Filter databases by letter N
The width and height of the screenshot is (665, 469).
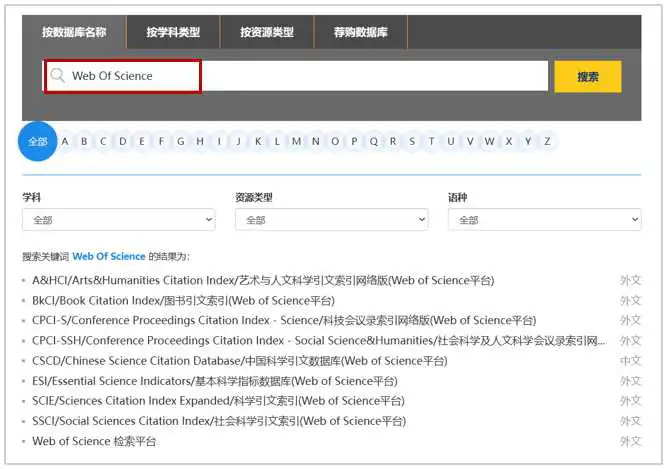click(x=316, y=142)
